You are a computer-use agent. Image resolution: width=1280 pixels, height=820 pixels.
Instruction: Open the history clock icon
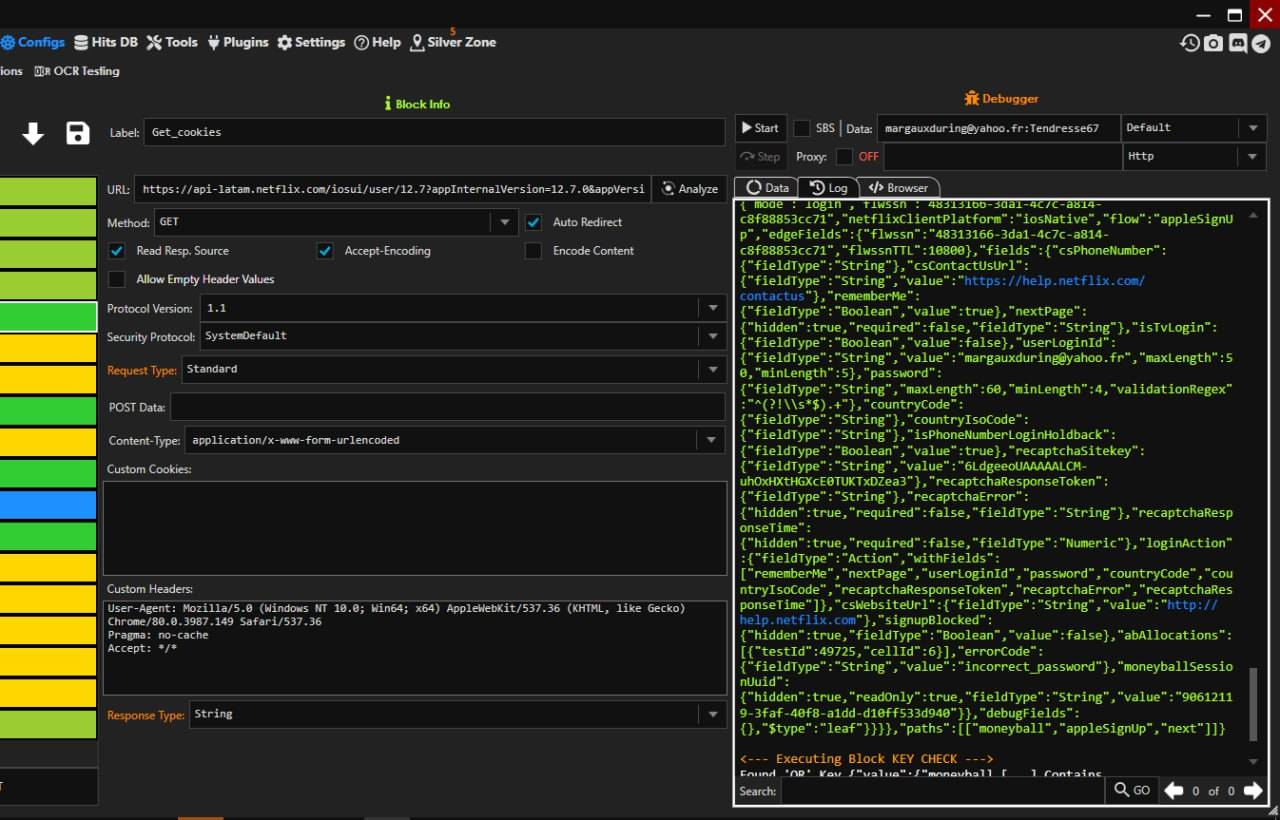click(1189, 43)
